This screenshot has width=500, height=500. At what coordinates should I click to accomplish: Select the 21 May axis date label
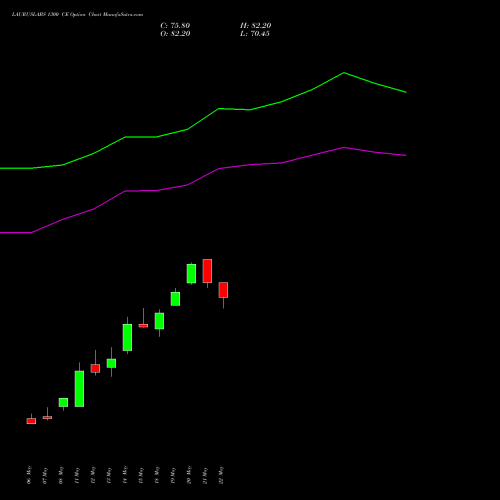point(205,475)
